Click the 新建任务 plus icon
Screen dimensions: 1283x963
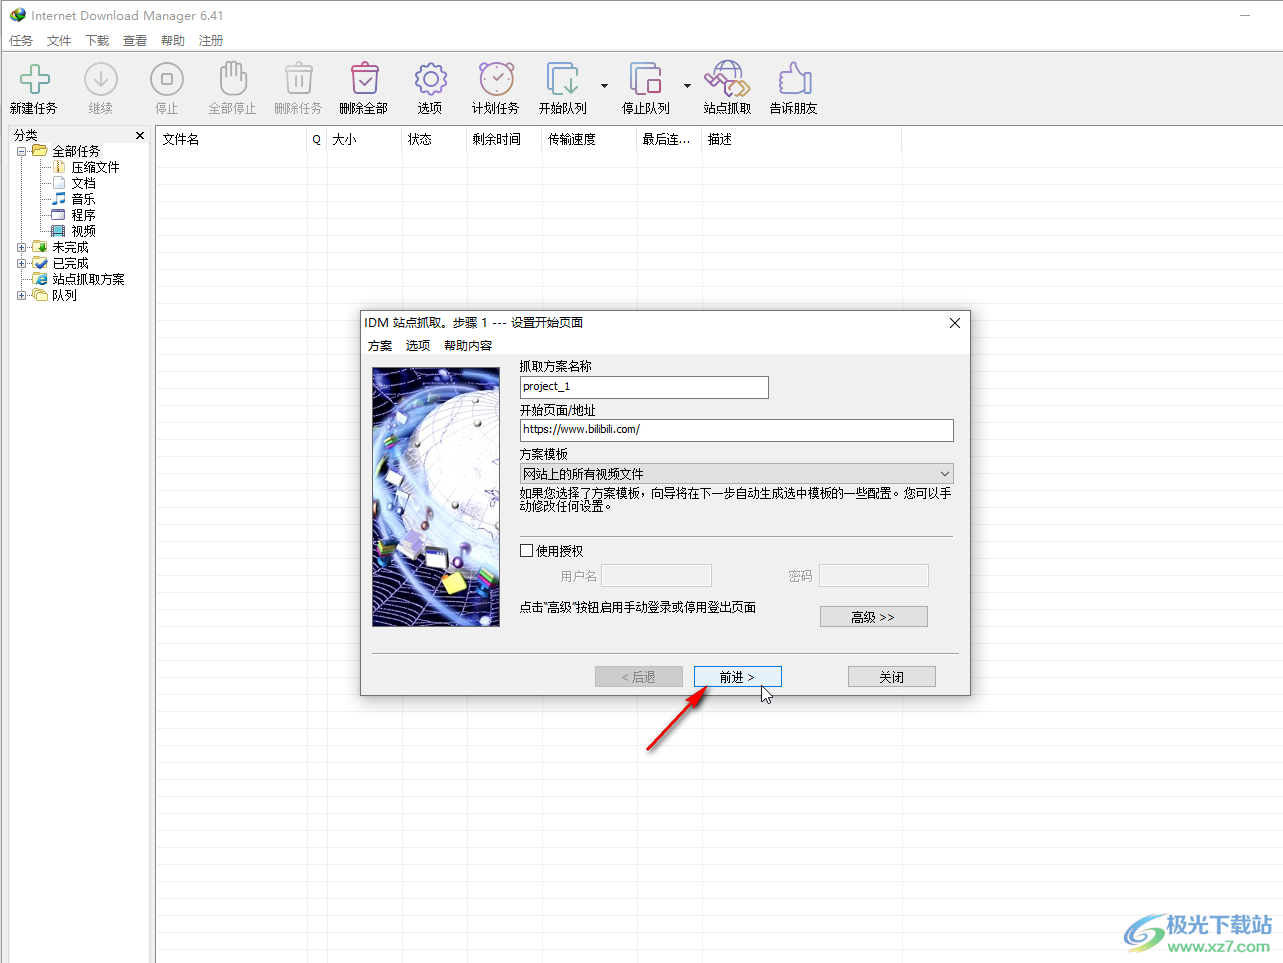[35, 79]
